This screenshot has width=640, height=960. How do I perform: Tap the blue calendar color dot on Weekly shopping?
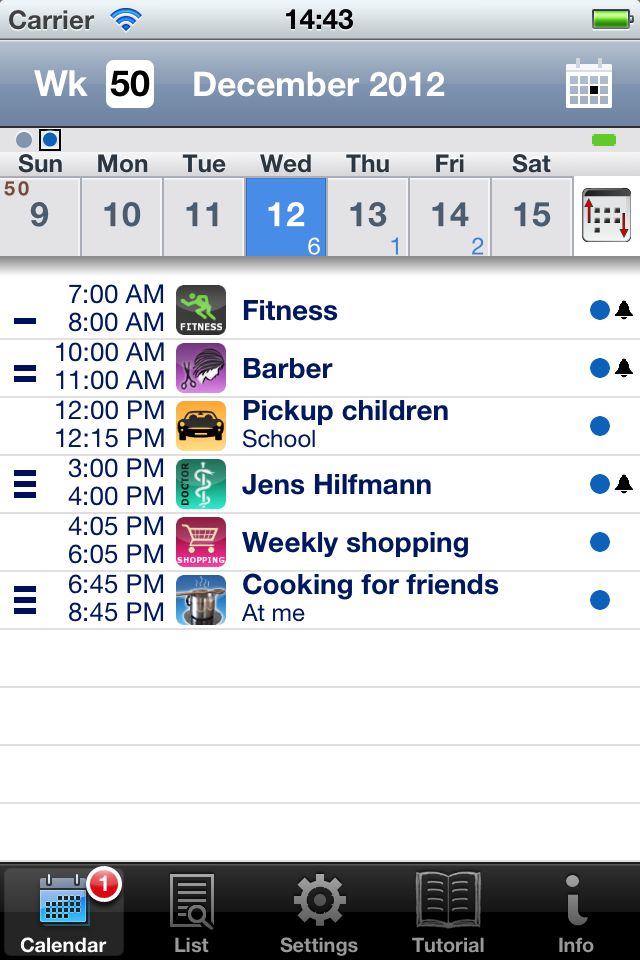(x=600, y=542)
